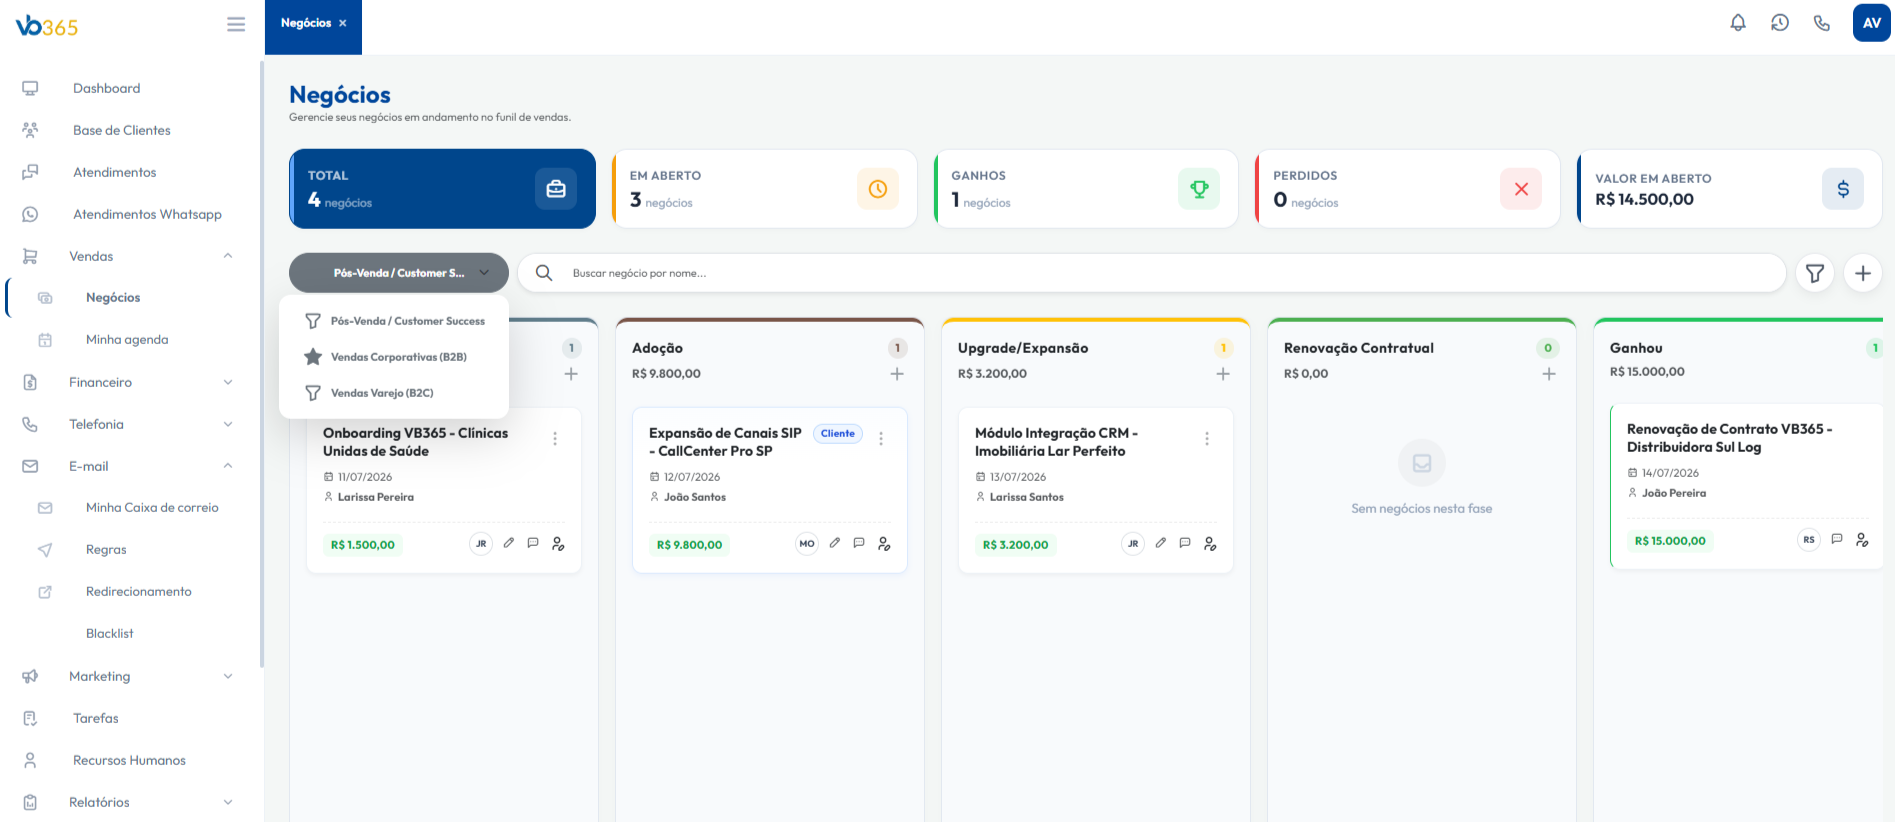Open Blacklist page
Image resolution: width=1895 pixels, height=822 pixels.
110,634
